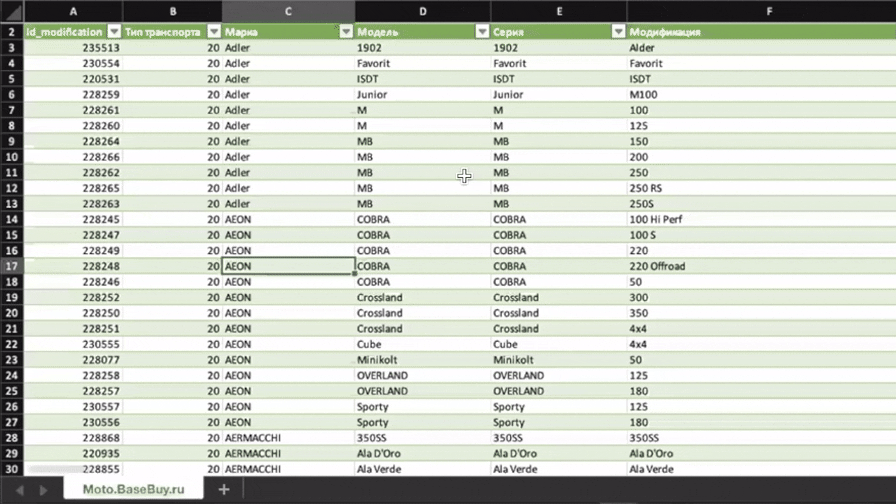Click the AERMACCHI cell in row 29
The image size is (896, 504).
point(288,454)
